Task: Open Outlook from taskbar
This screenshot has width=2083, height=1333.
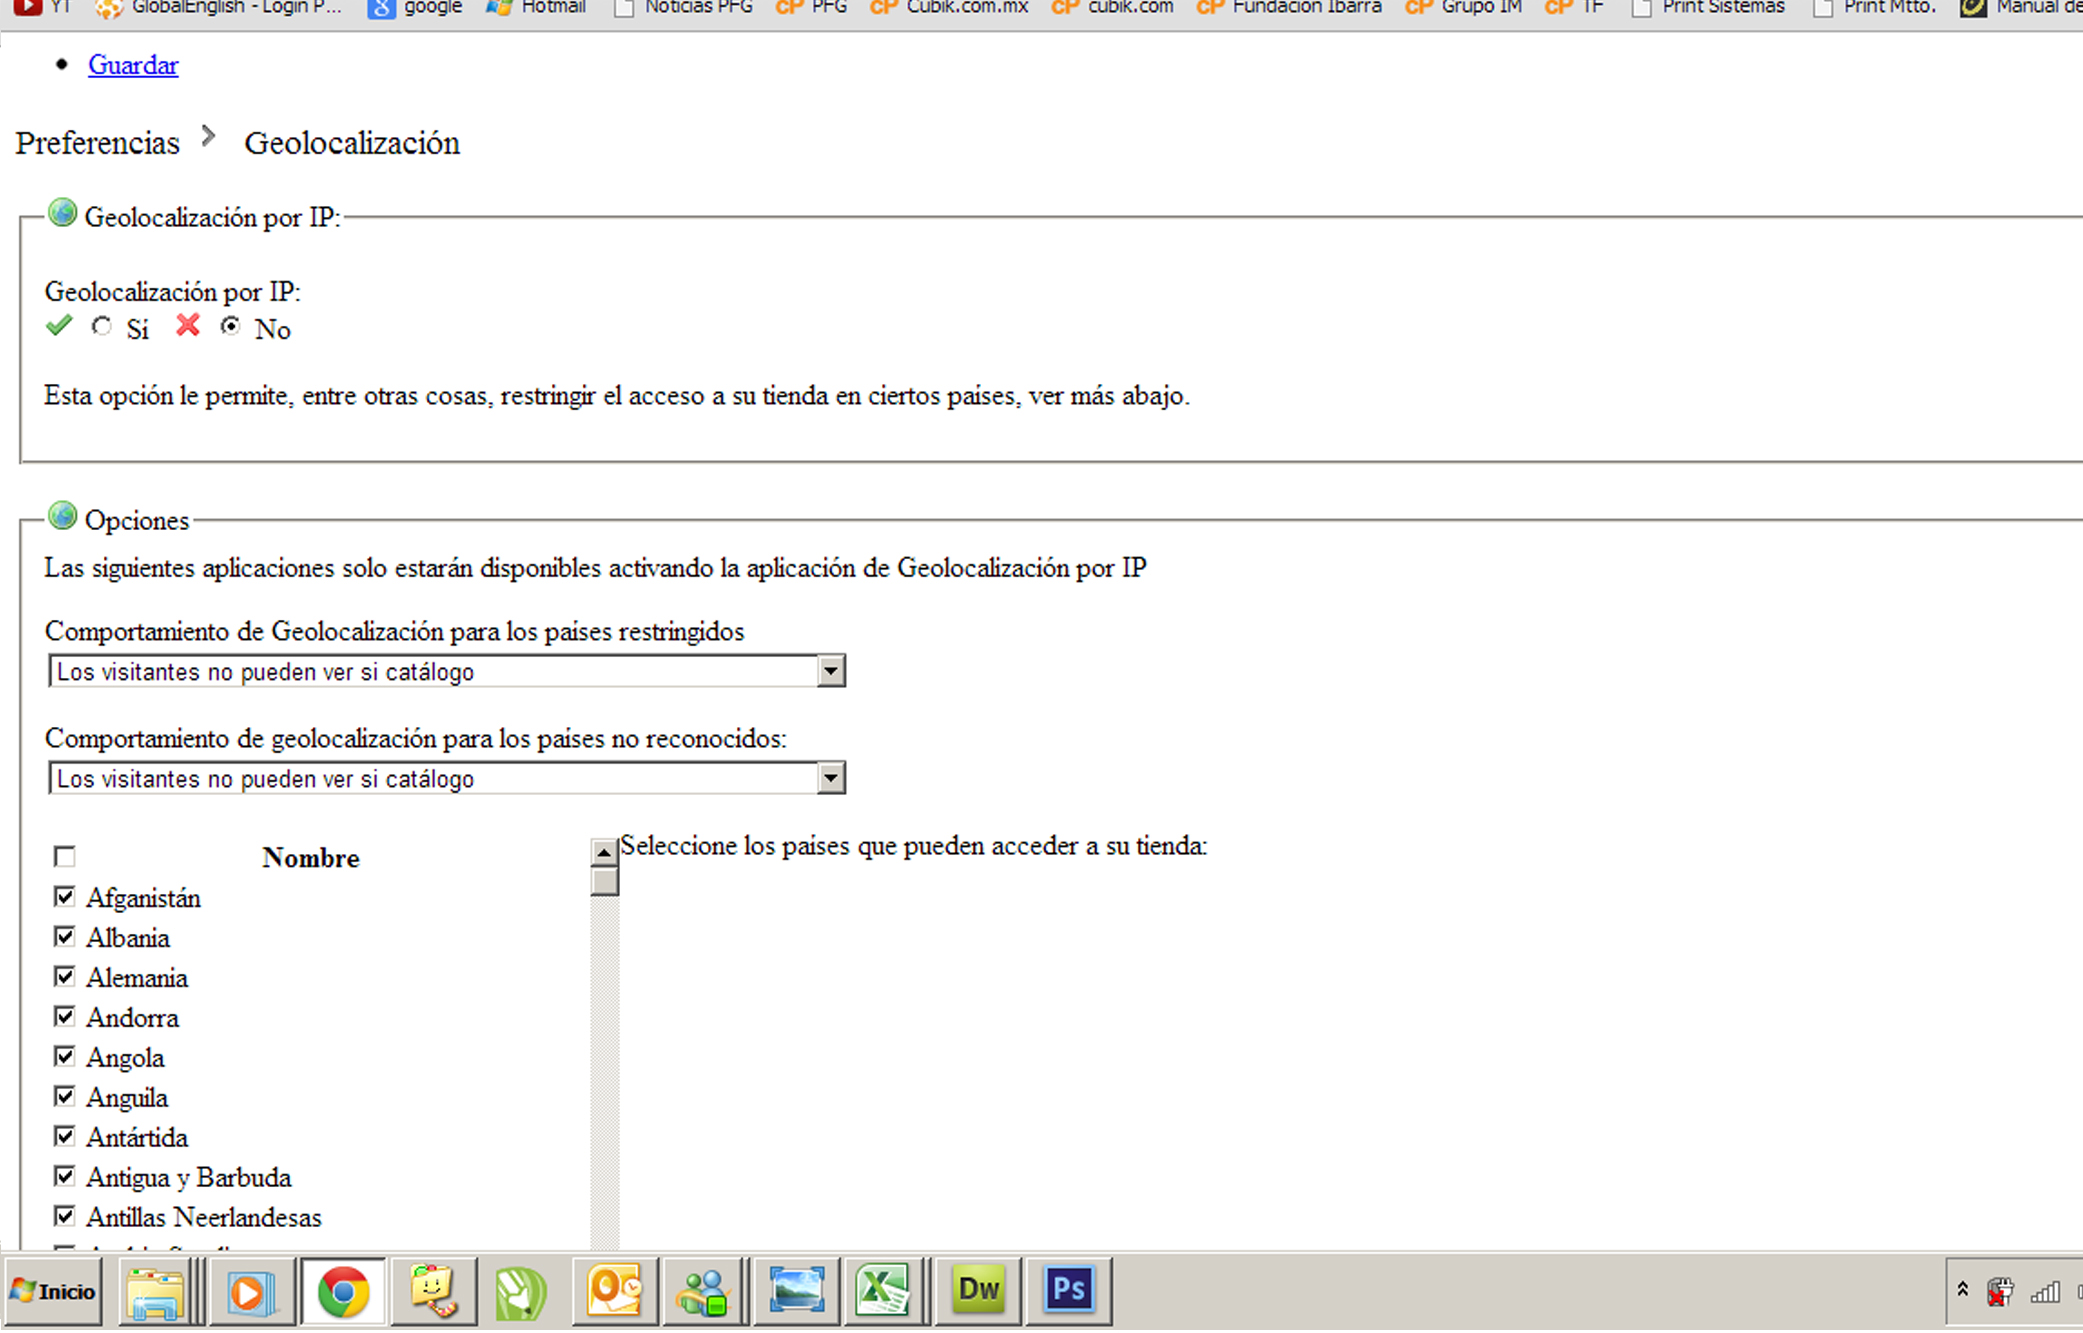Action: coord(613,1290)
